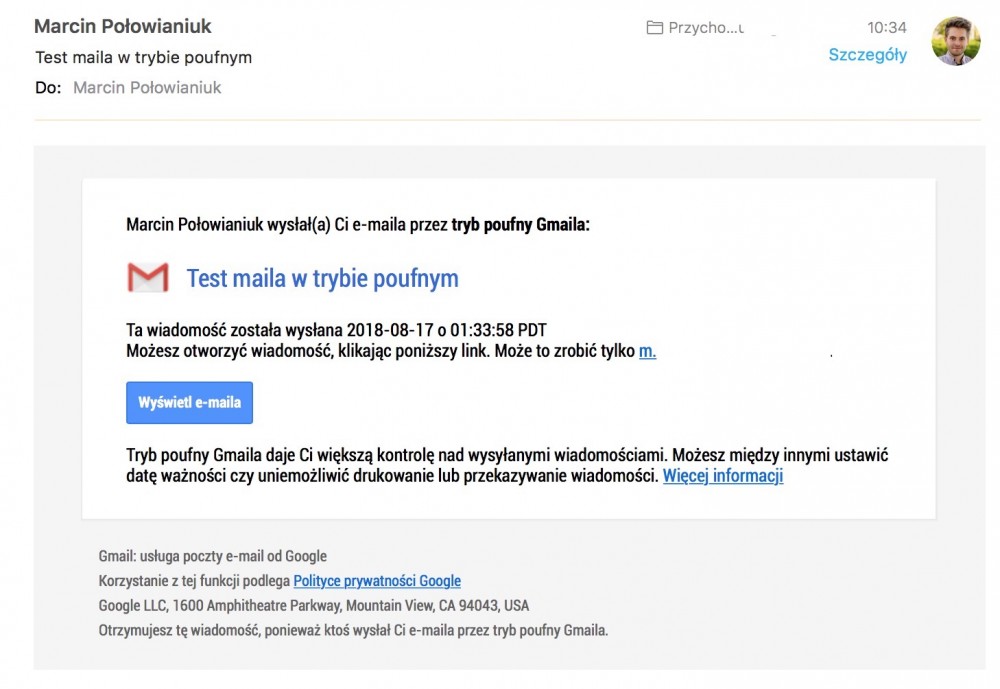This screenshot has height=689, width=1000.
Task: Click the Gmail envelope logo icon
Action: (x=148, y=278)
